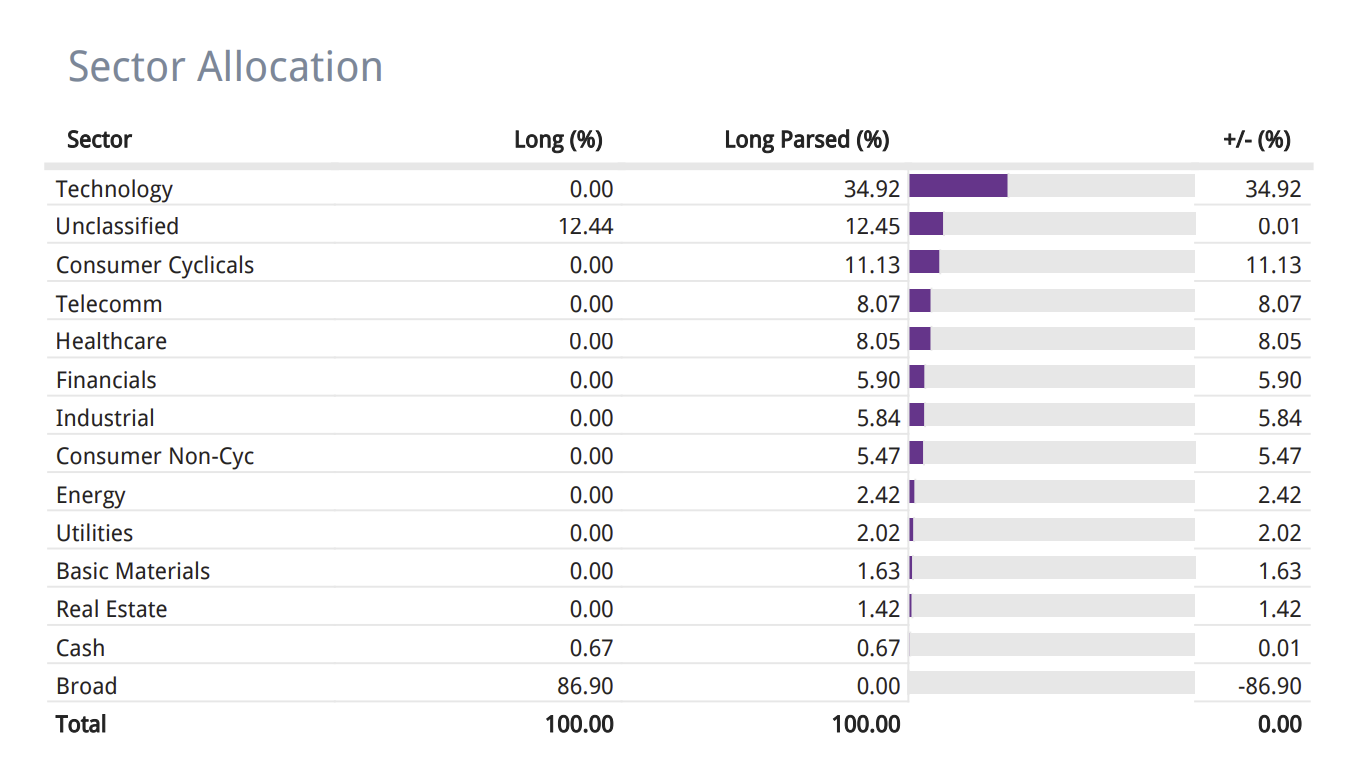Select the Utilities sector label
Viewport: 1346px width, 780px height.
(x=94, y=533)
